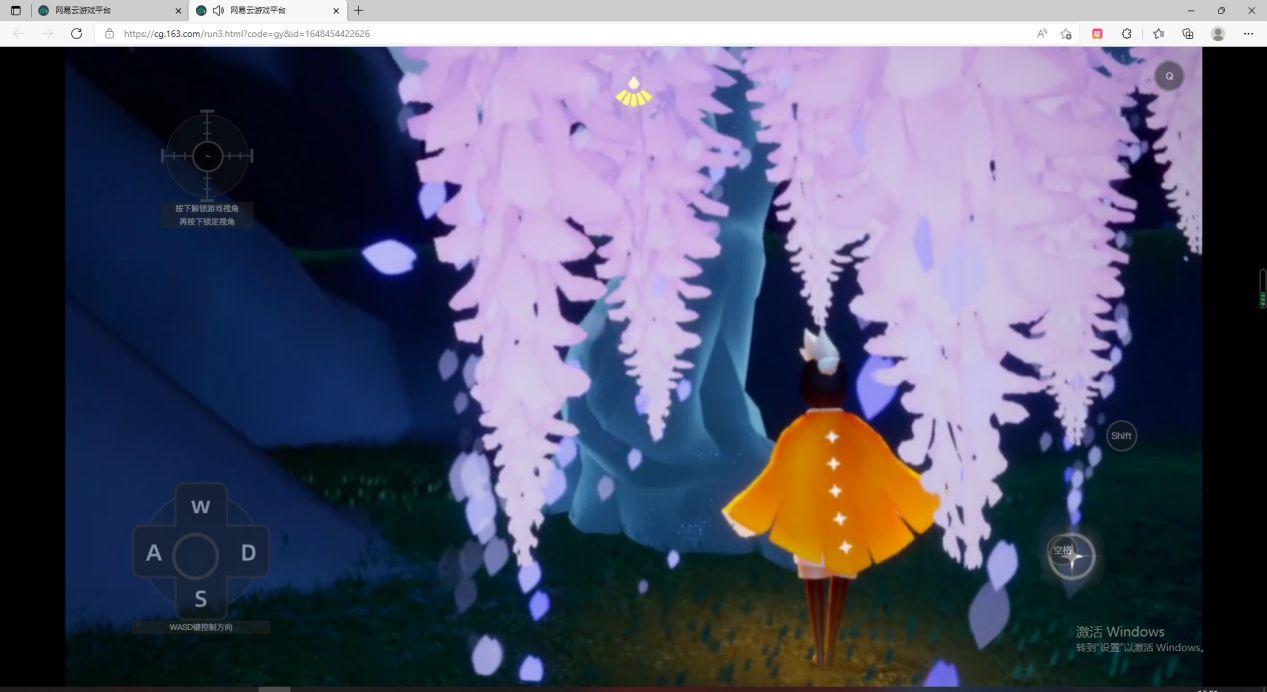Toggle the crosshair camera view lock

[x=207, y=156]
